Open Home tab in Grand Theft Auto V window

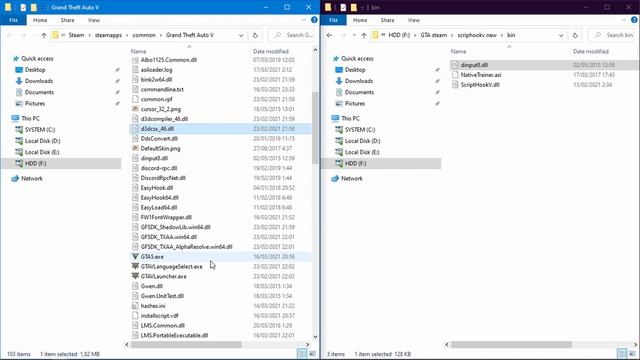point(40,20)
